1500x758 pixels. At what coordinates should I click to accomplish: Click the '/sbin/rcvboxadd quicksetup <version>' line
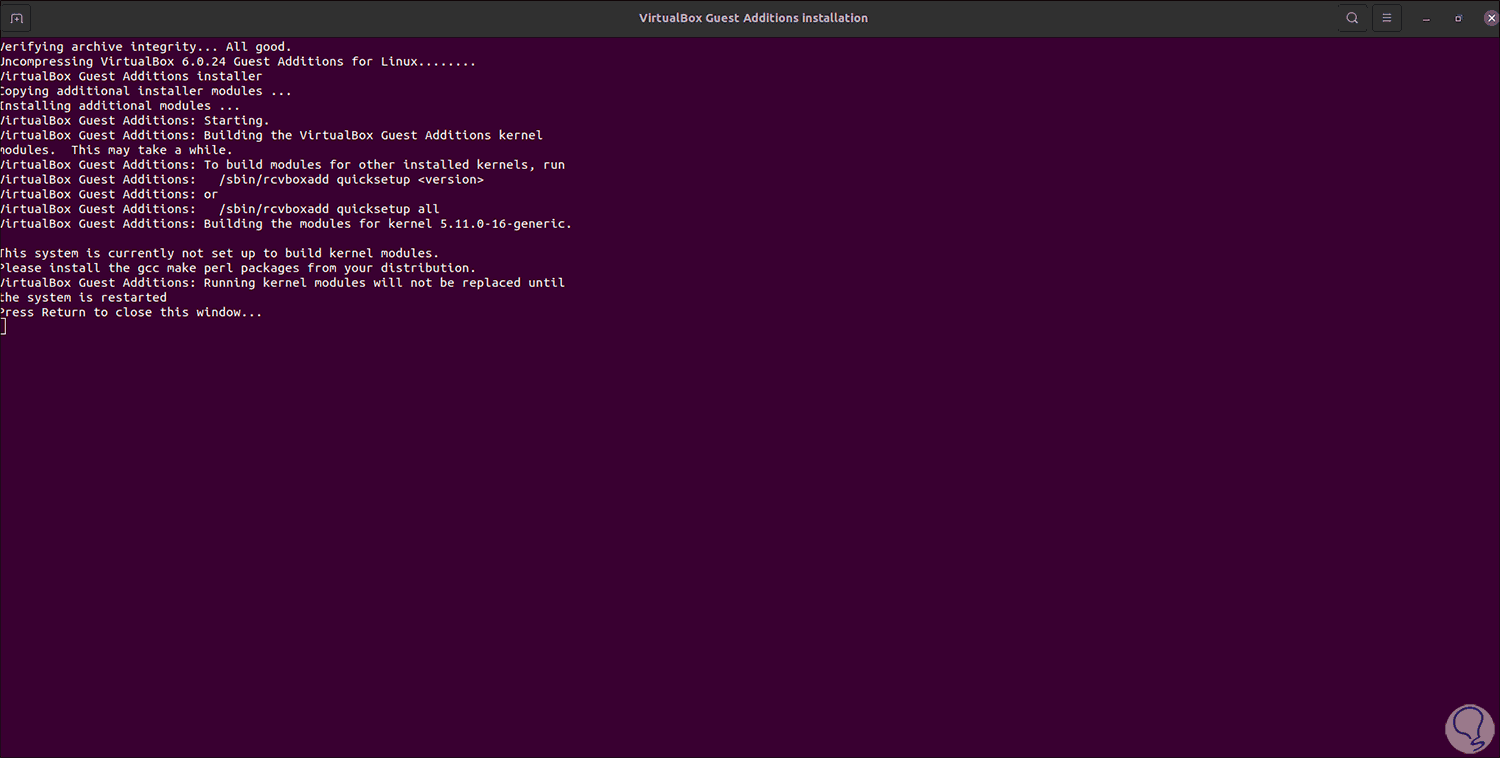coord(242,180)
